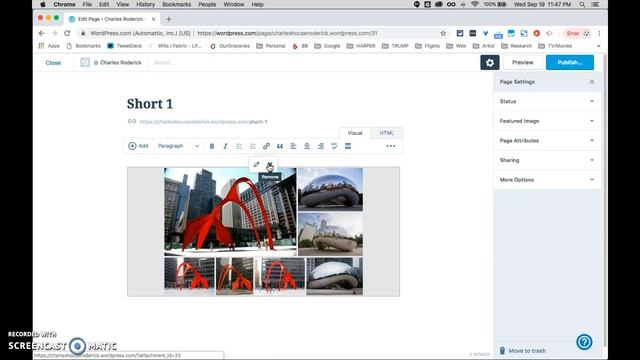
Task: Switch to the HTML editor tab
Action: tap(387, 133)
